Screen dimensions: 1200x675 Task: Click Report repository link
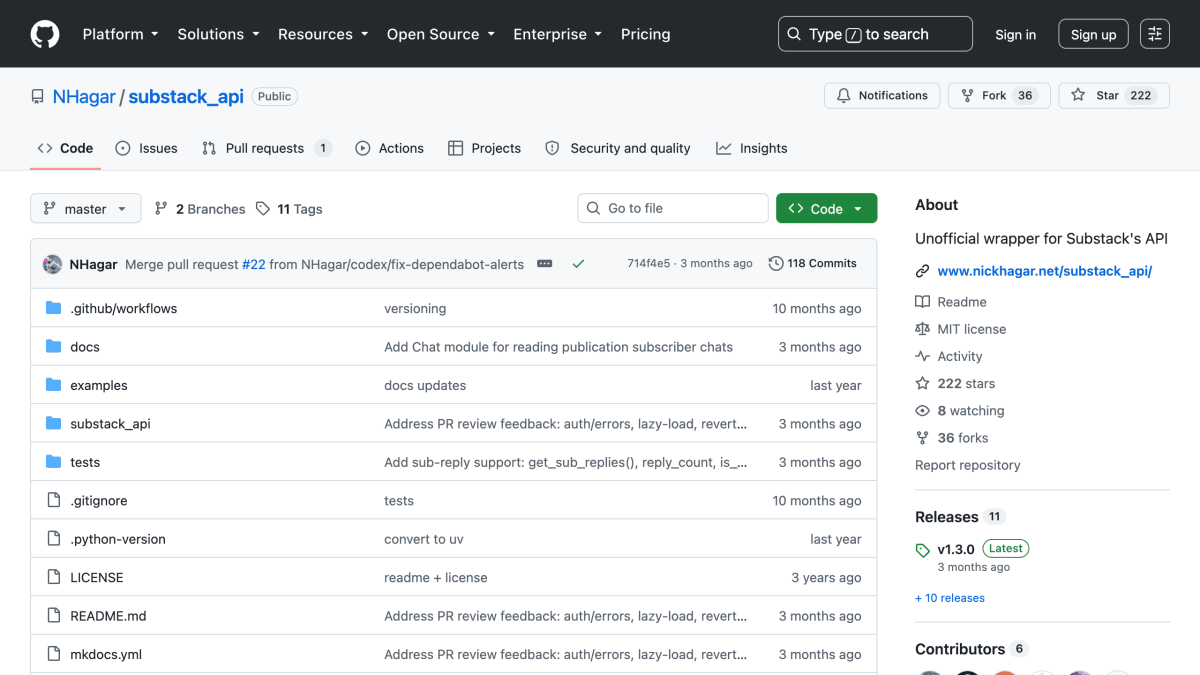[x=968, y=465]
